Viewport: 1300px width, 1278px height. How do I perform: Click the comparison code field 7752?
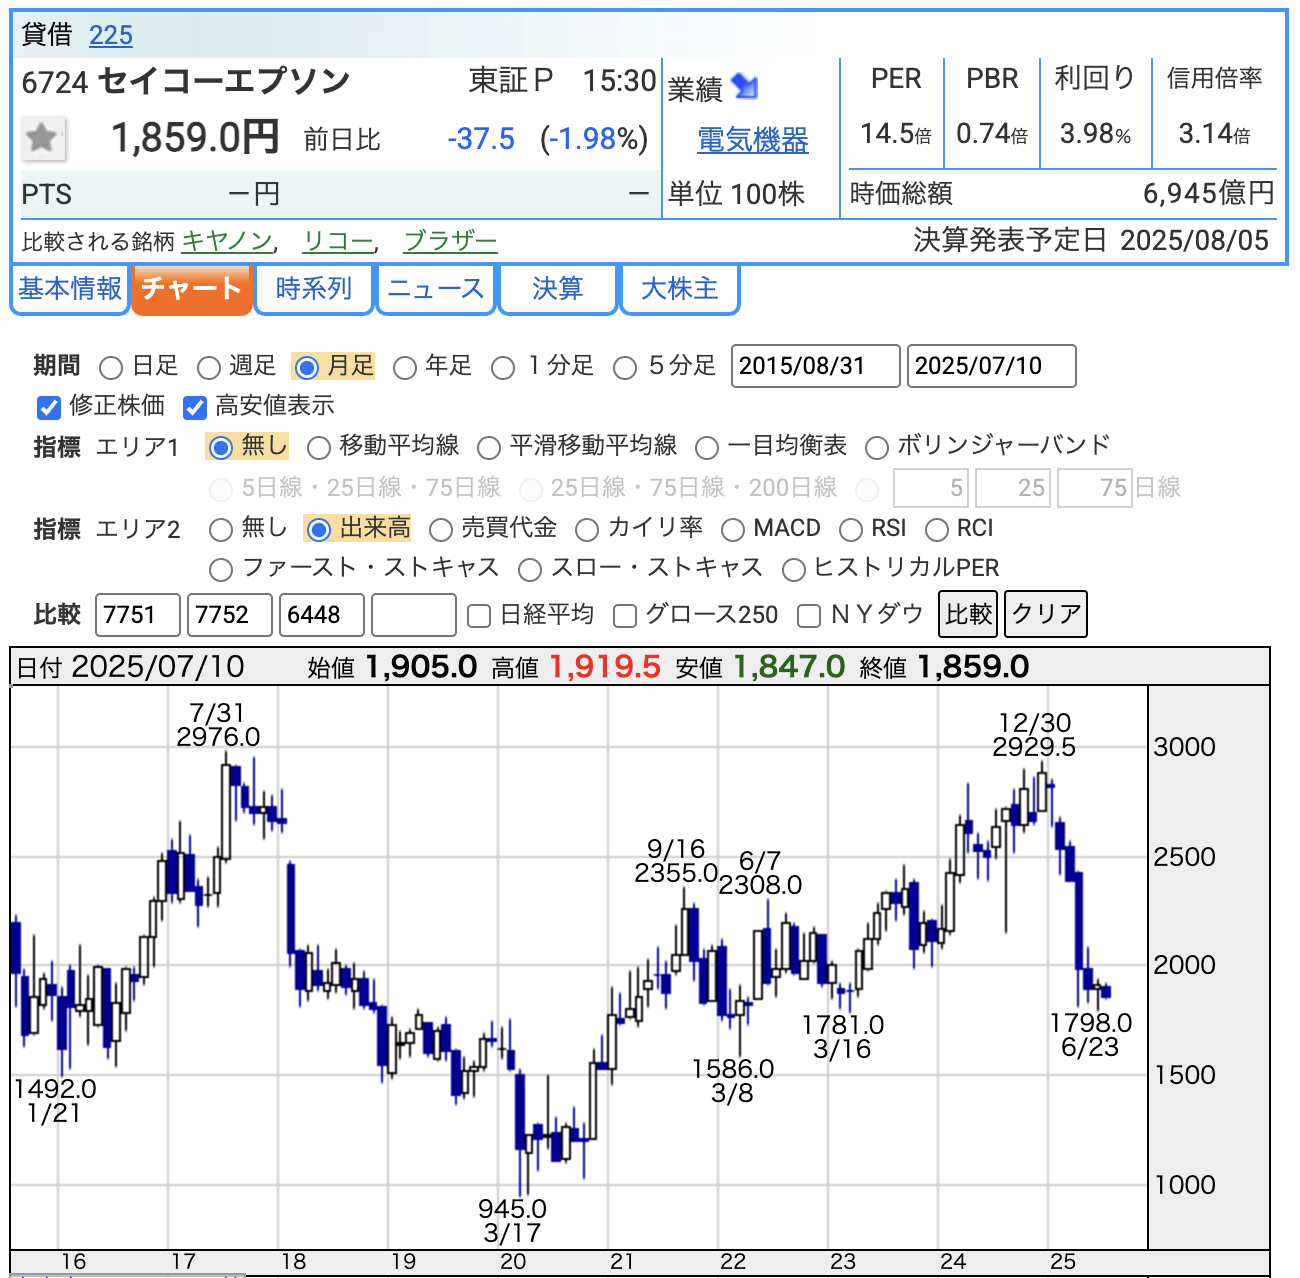tap(230, 615)
